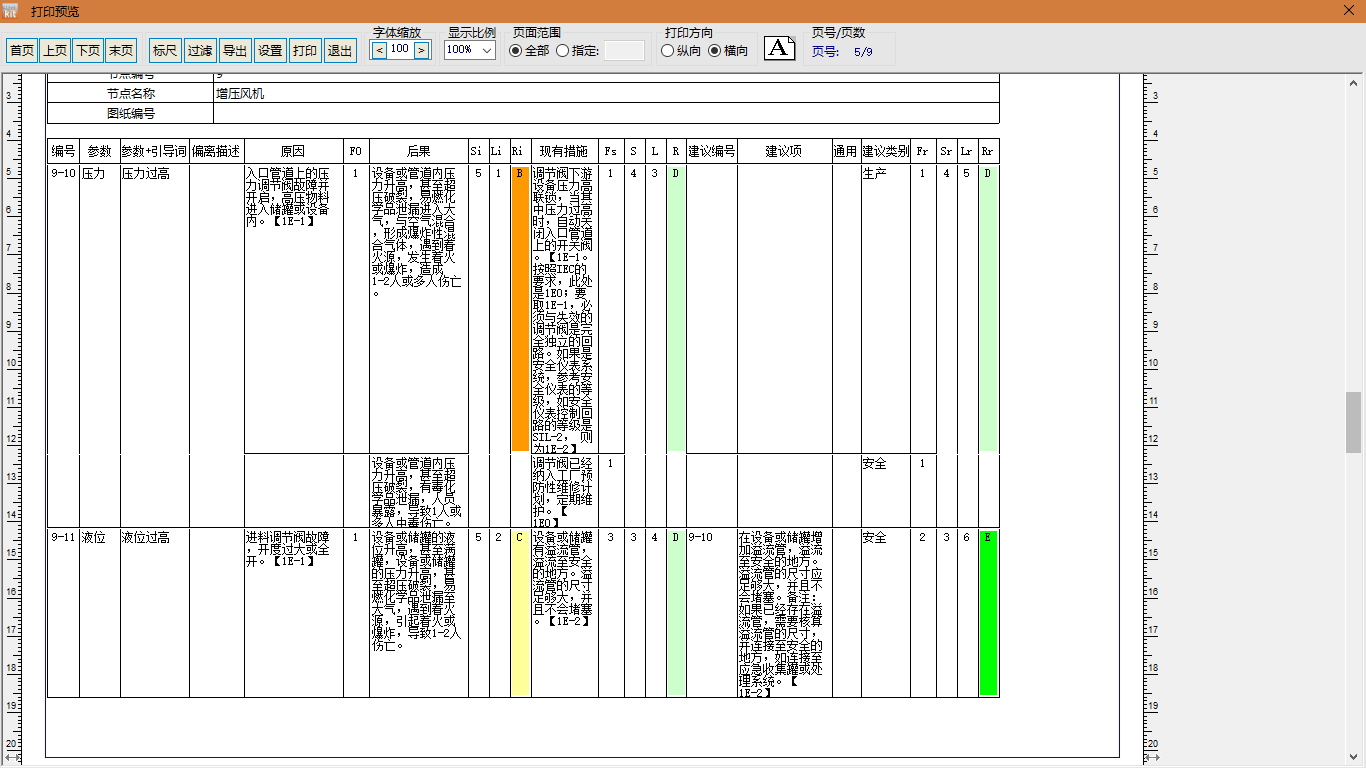Click 退出 to exit preview
Screen dimensions: 1366x768
(340, 51)
